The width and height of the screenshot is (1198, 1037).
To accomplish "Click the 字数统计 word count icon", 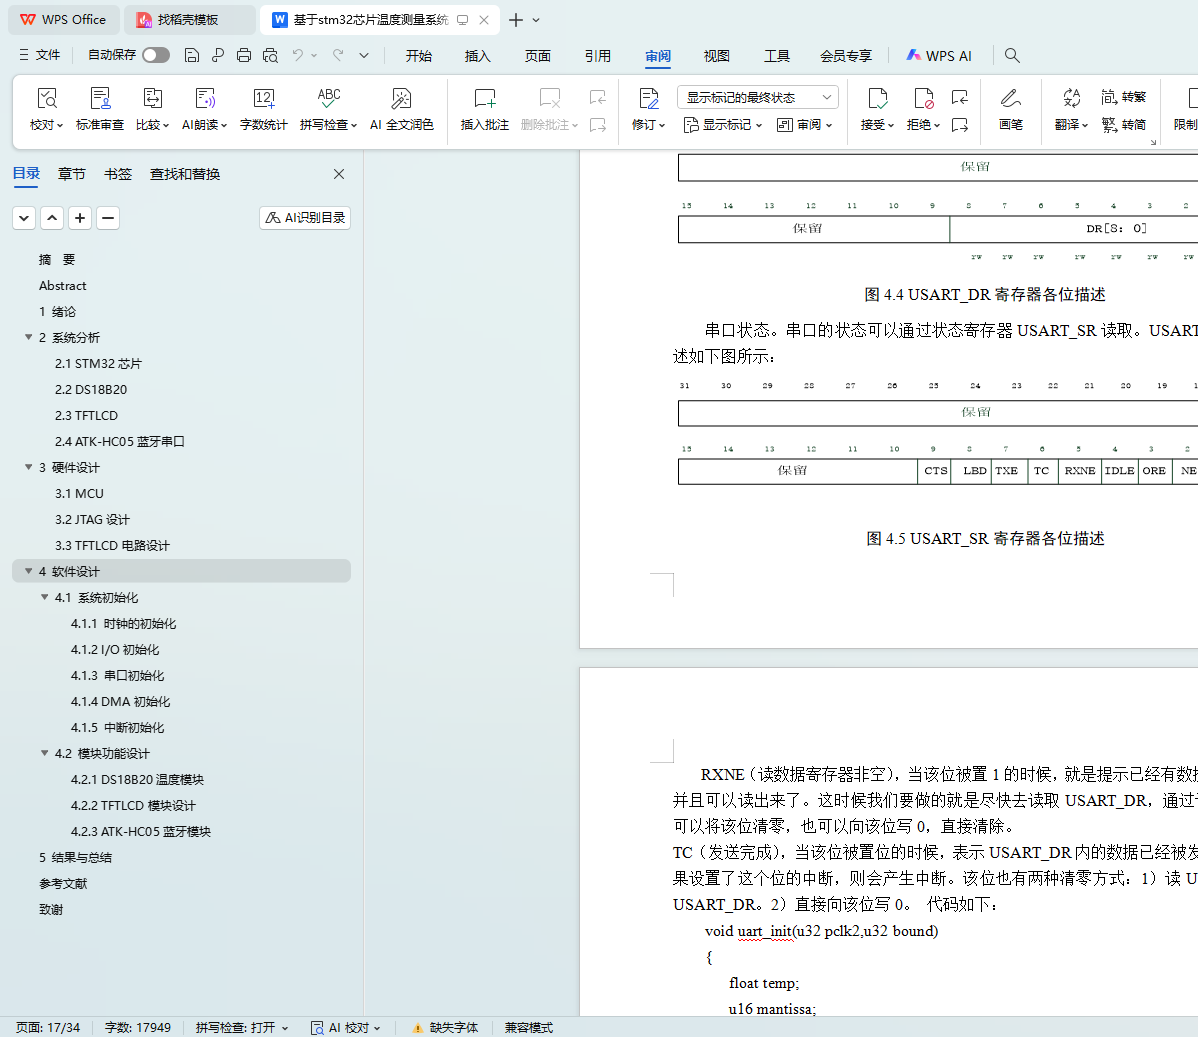I will [x=263, y=99].
